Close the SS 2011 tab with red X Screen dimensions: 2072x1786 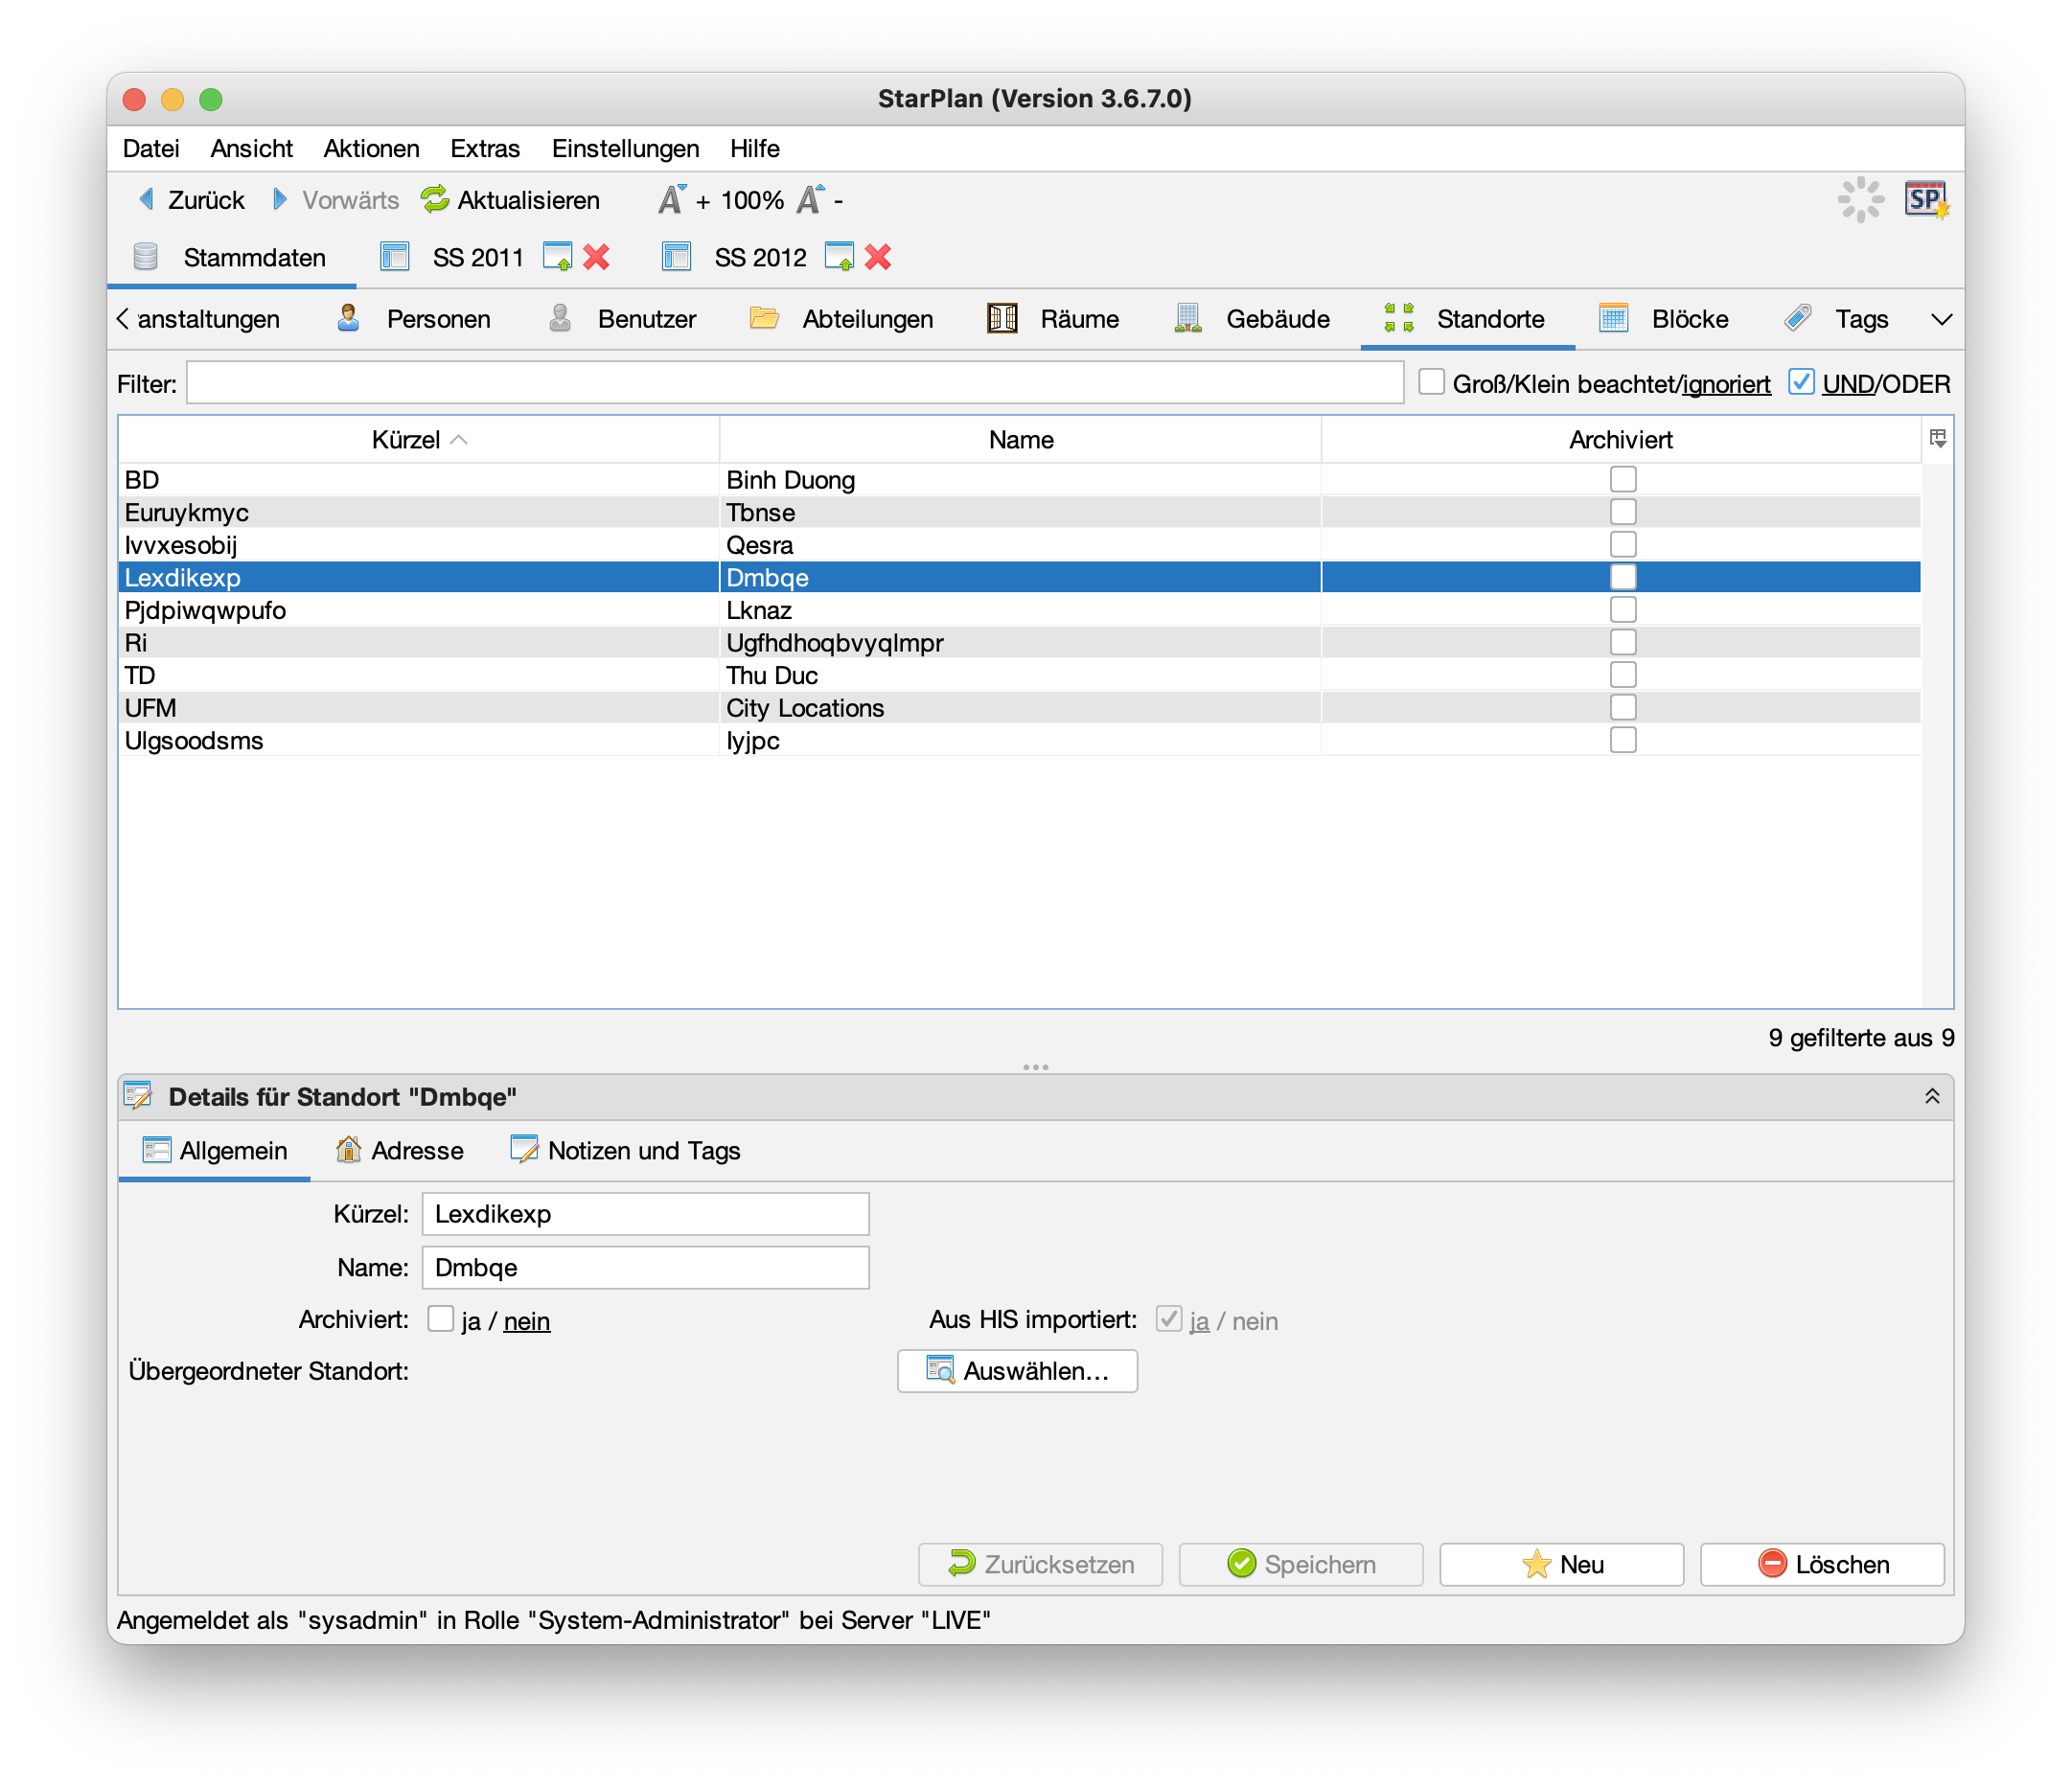[596, 258]
